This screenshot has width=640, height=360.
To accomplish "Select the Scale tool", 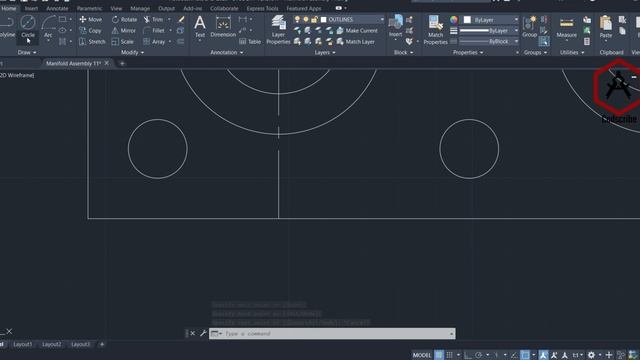I will 122,42.
